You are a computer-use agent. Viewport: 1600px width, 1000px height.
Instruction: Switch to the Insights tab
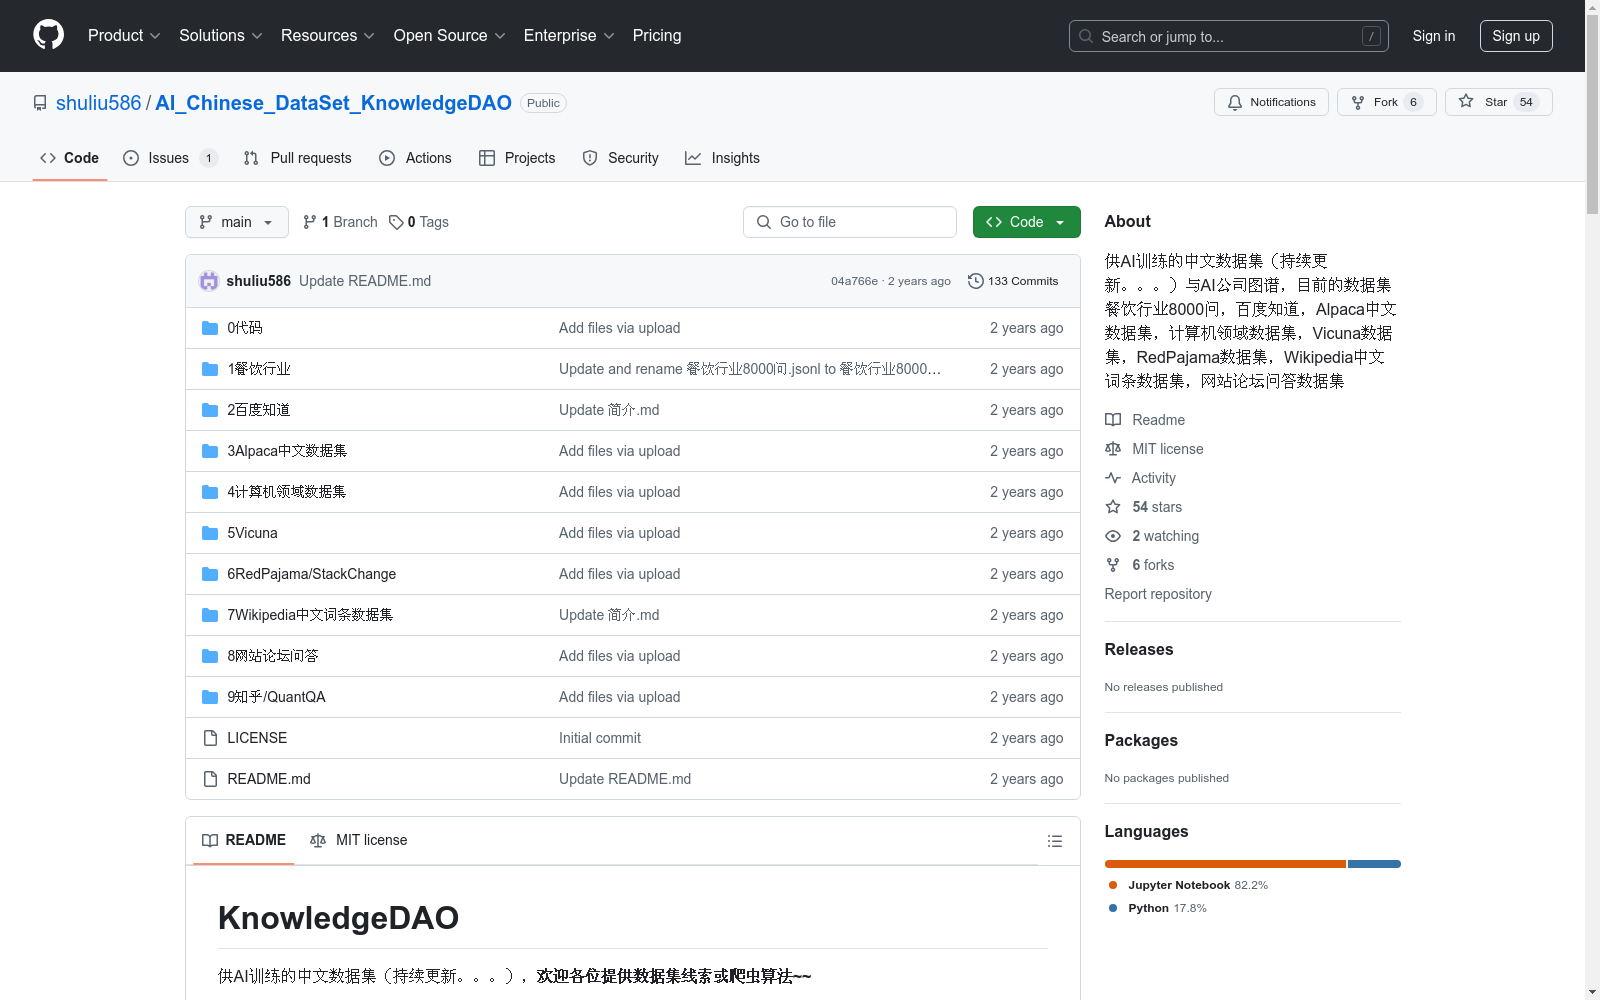tap(722, 158)
